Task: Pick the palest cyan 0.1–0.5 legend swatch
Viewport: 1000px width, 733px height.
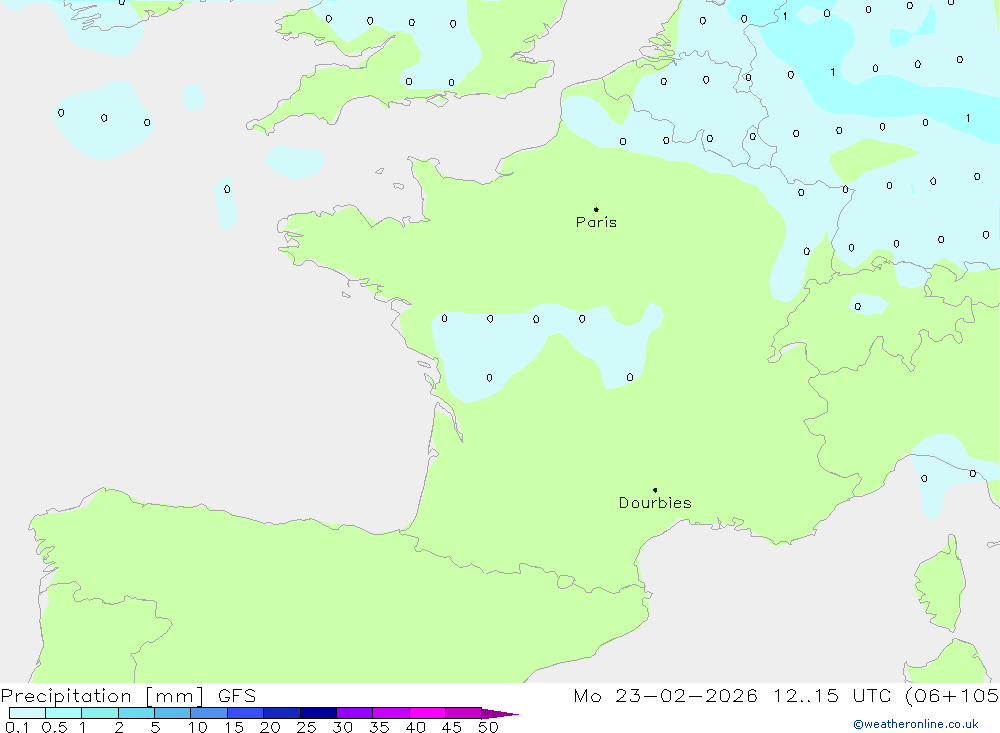Action: [x=27, y=713]
